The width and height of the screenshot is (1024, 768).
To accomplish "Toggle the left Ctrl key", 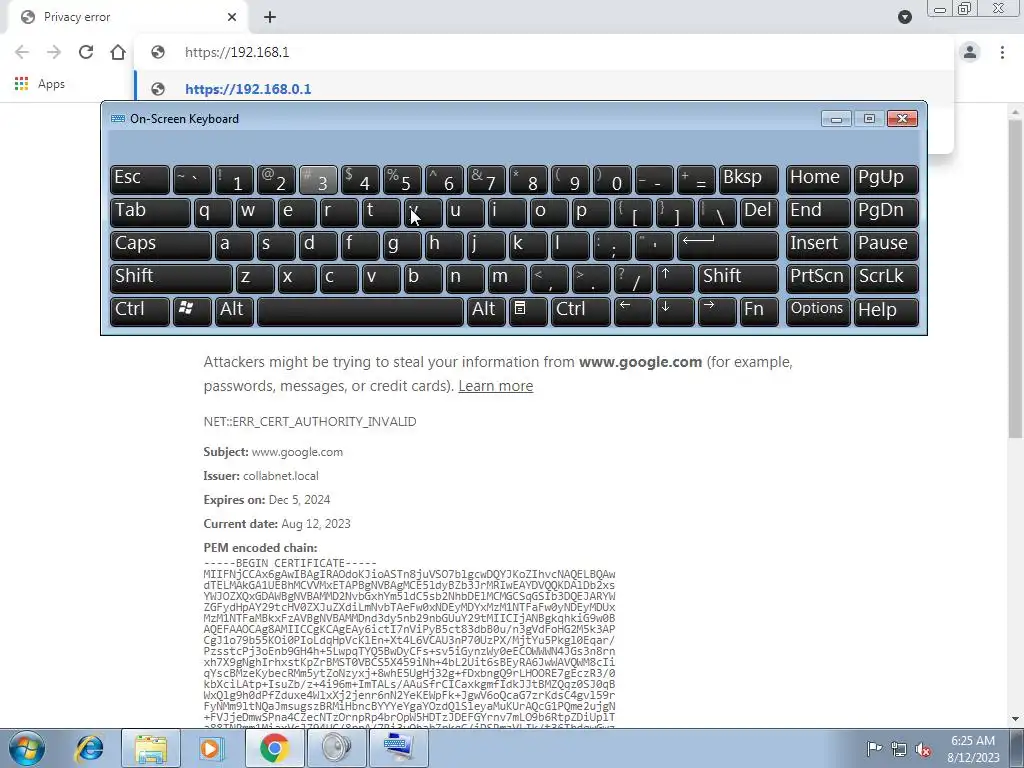I will point(140,311).
